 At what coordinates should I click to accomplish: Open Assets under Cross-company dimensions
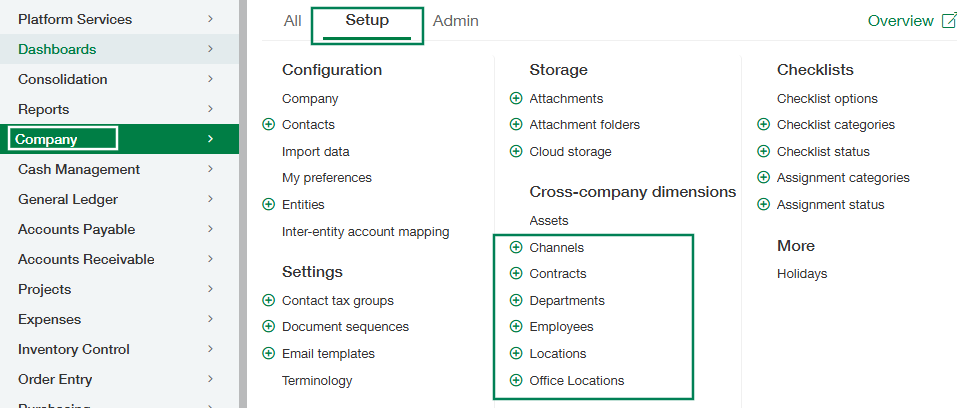(x=549, y=220)
